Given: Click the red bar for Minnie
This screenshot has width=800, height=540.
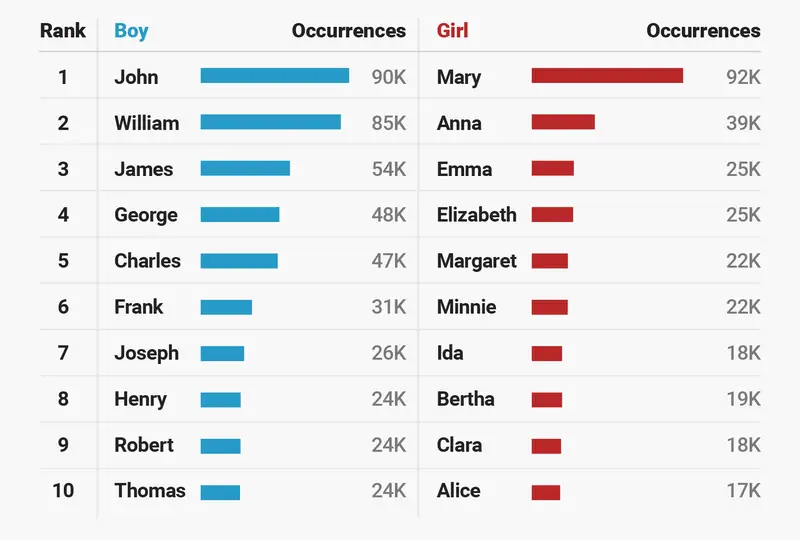Looking at the screenshot, I should click(549, 307).
